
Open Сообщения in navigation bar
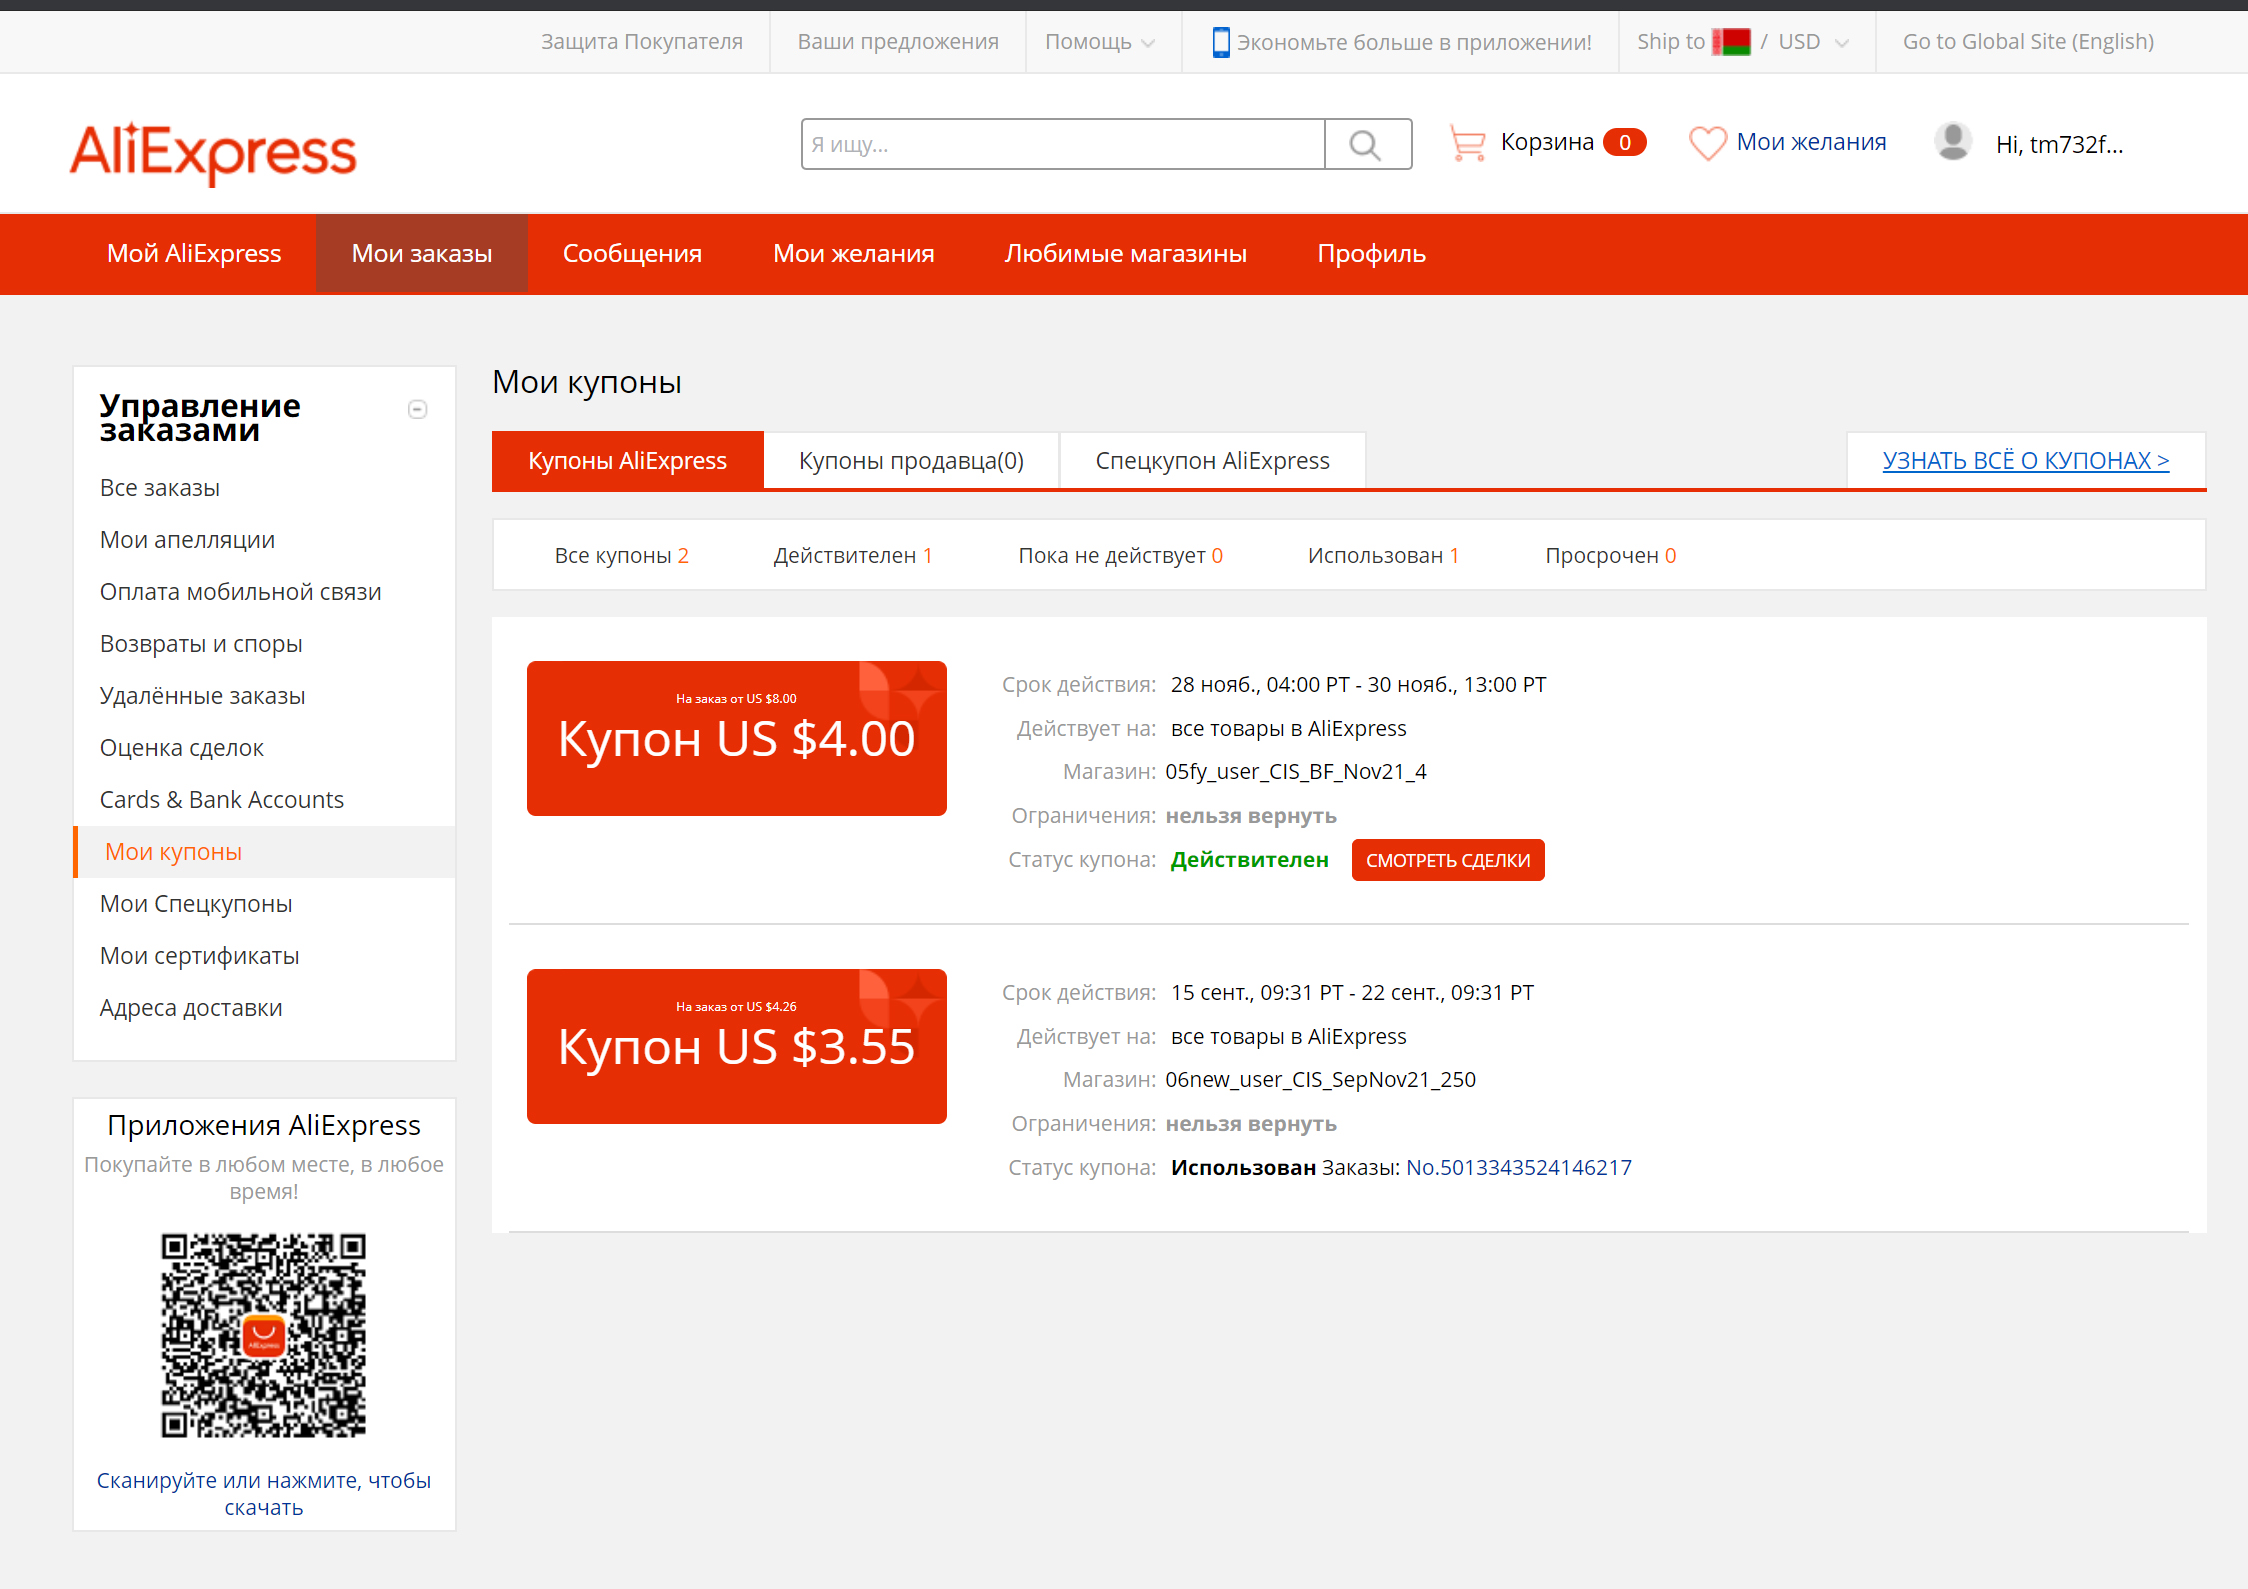point(632,253)
